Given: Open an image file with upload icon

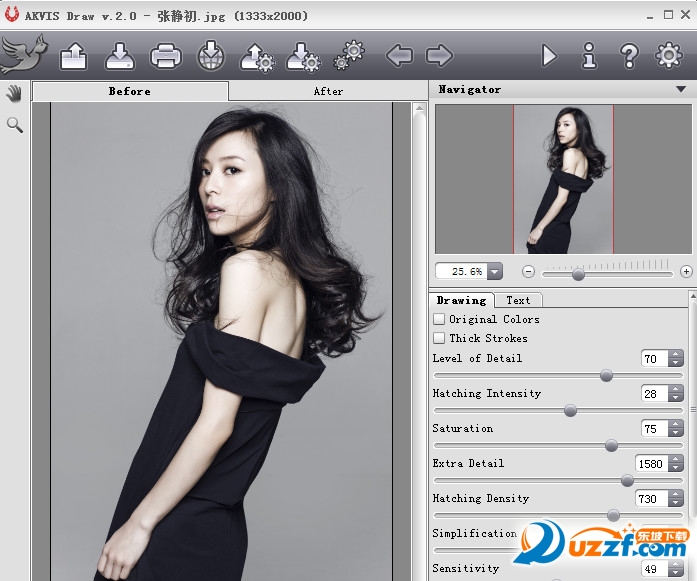Looking at the screenshot, I should coord(73,56).
